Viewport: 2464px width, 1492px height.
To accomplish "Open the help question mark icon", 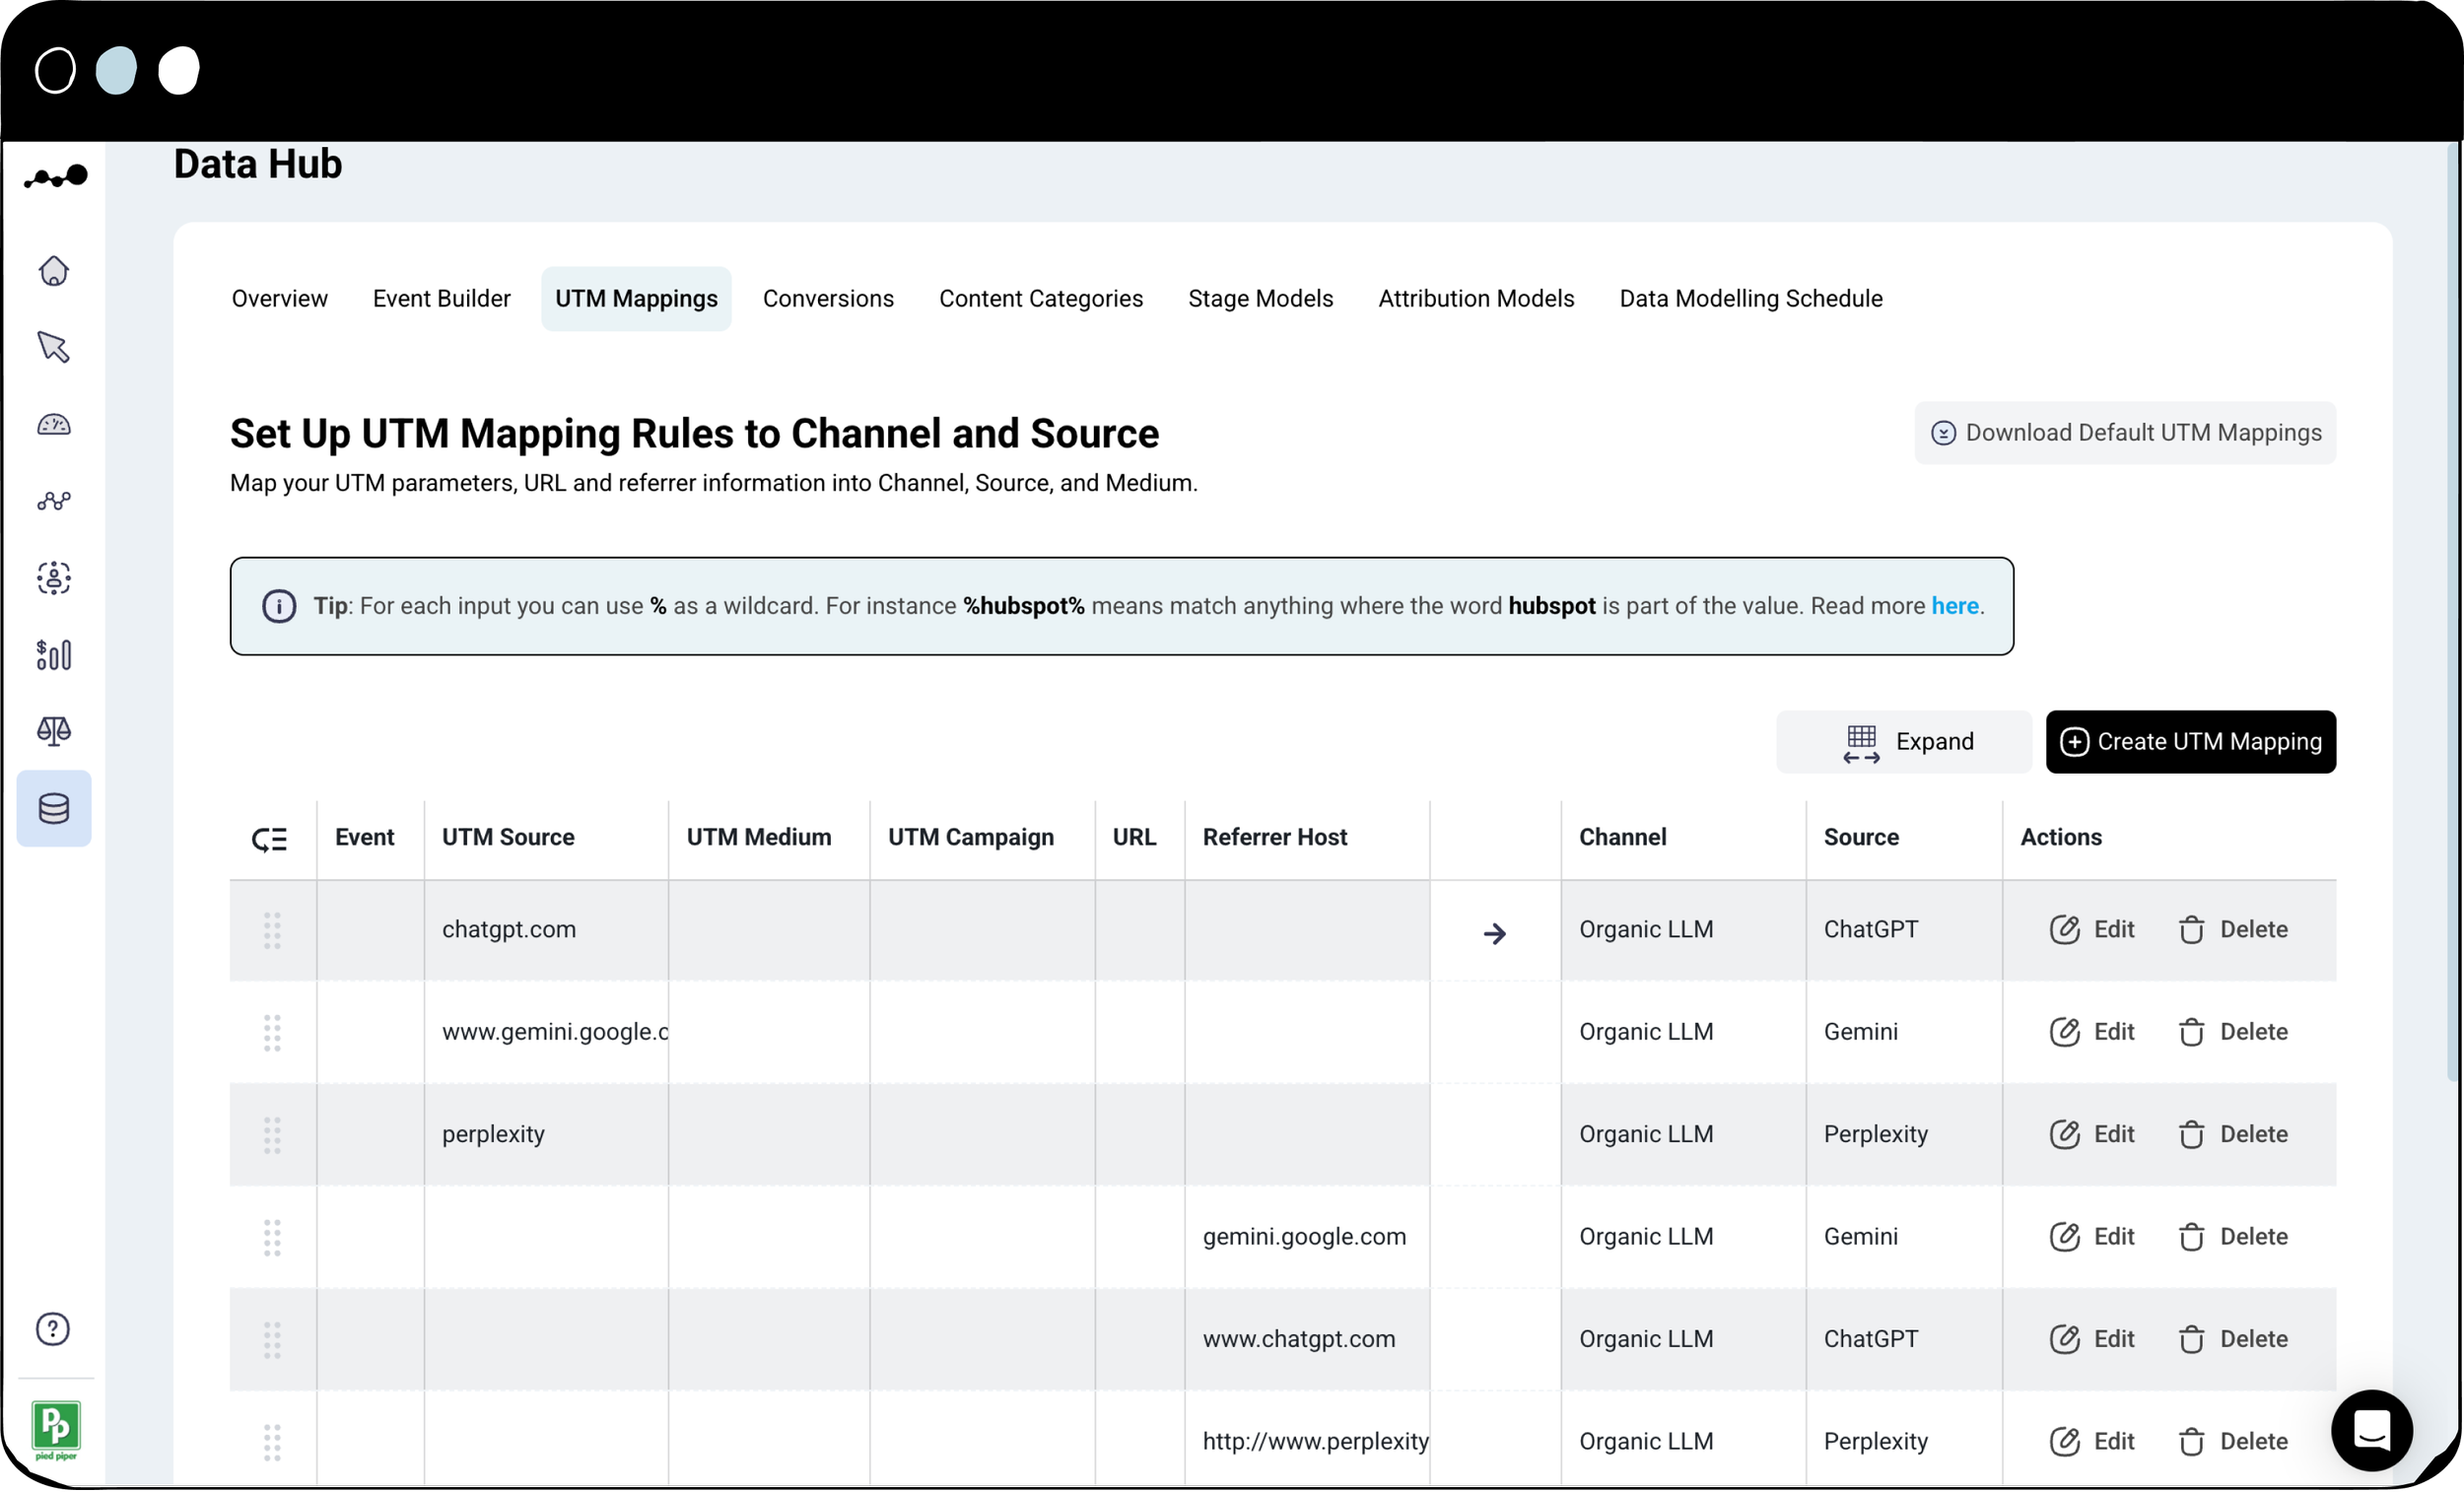I will (53, 1331).
